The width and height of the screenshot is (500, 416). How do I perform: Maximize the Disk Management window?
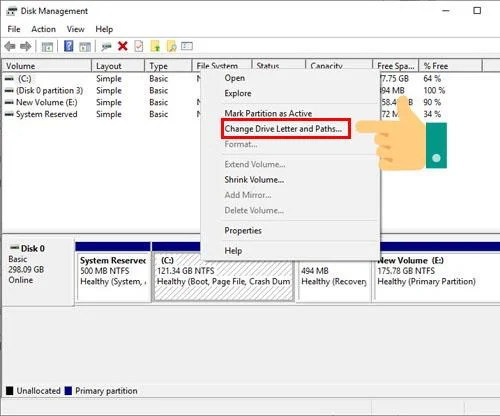[477, 11]
